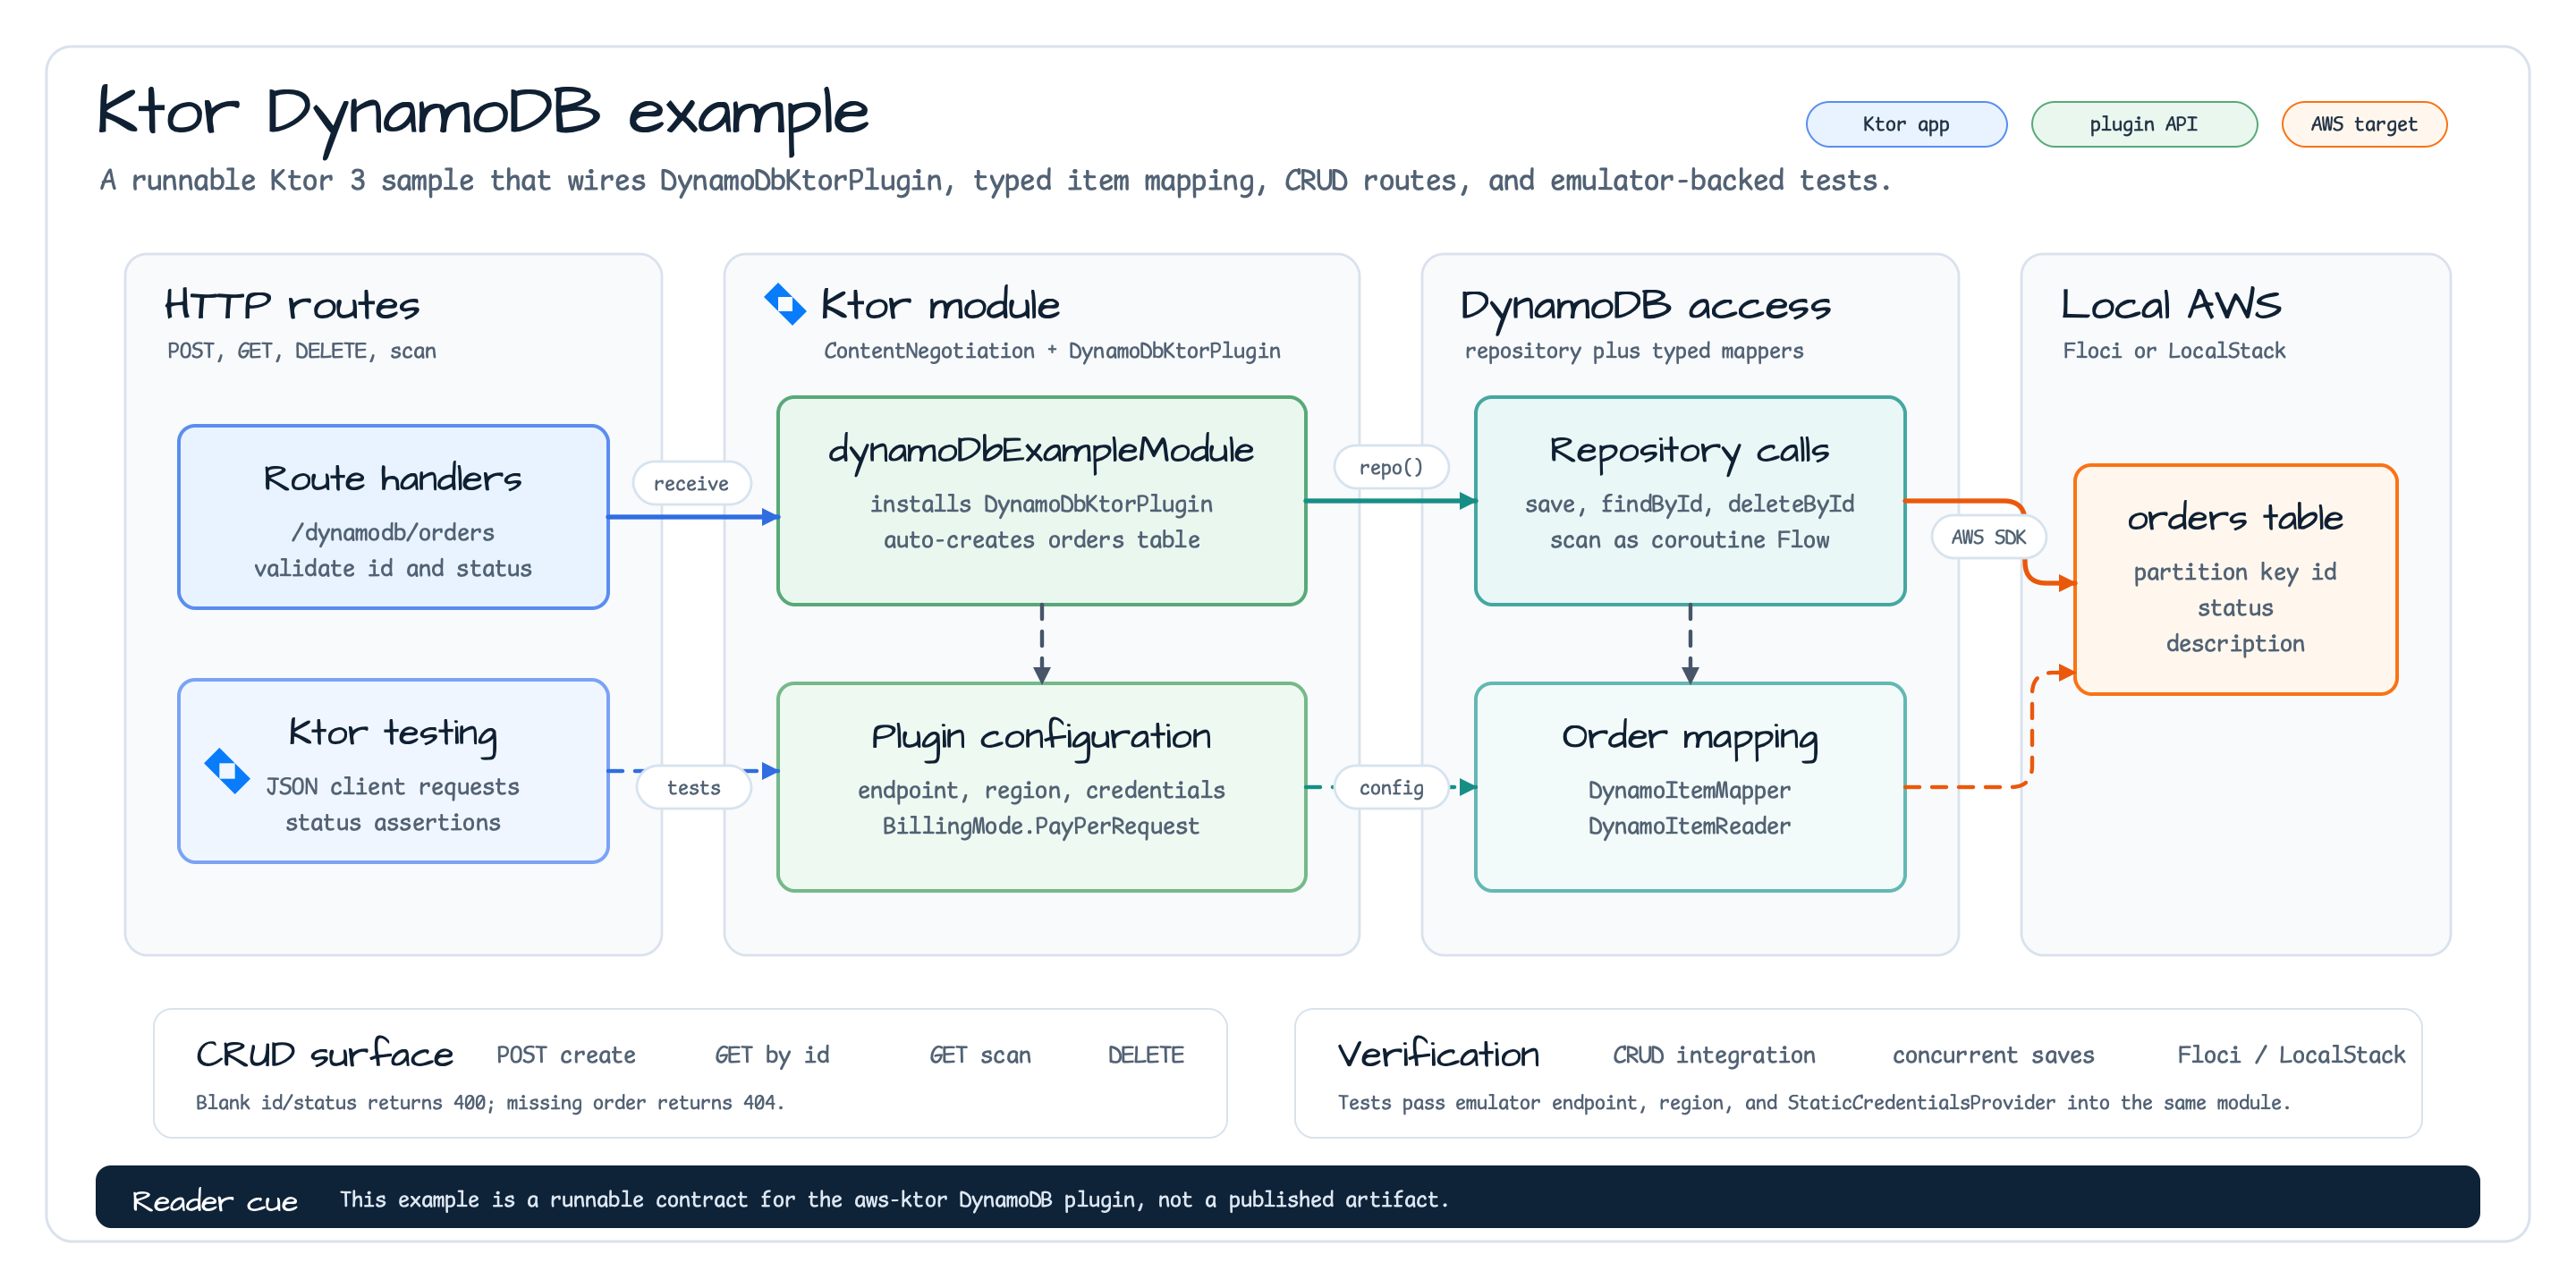Click 'Floci / LocalStack' in Verification
Image resolution: width=2576 pixels, height=1288 pixels.
click(x=2291, y=1055)
